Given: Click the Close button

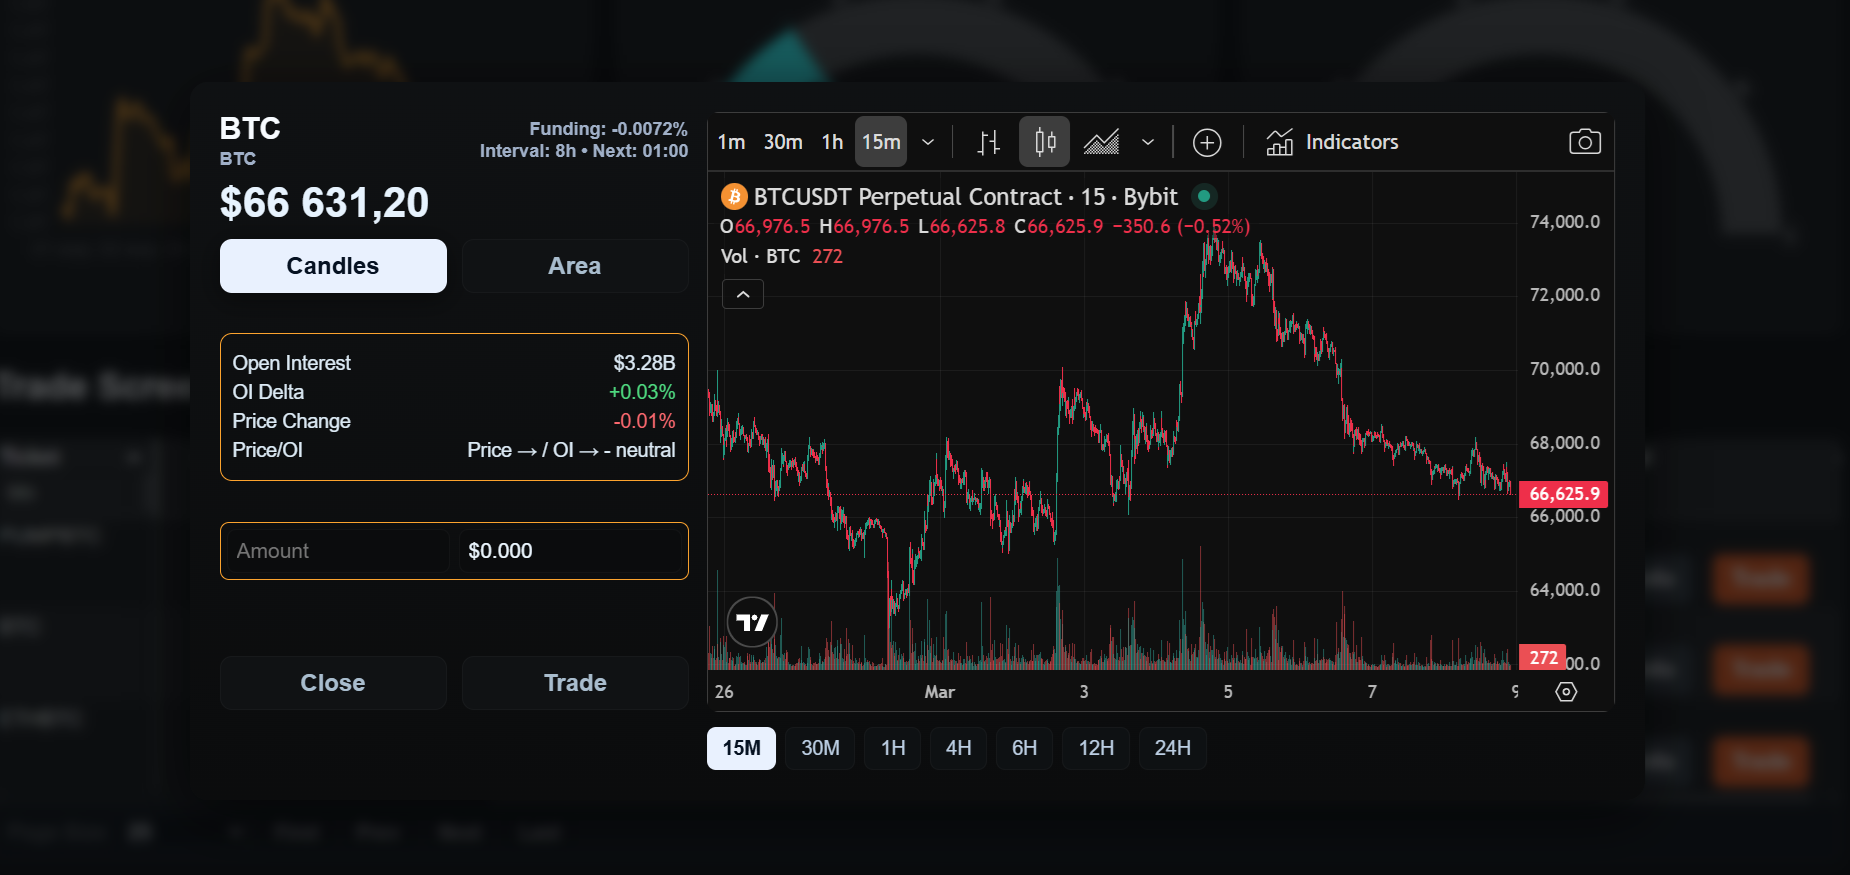Looking at the screenshot, I should pos(333,683).
